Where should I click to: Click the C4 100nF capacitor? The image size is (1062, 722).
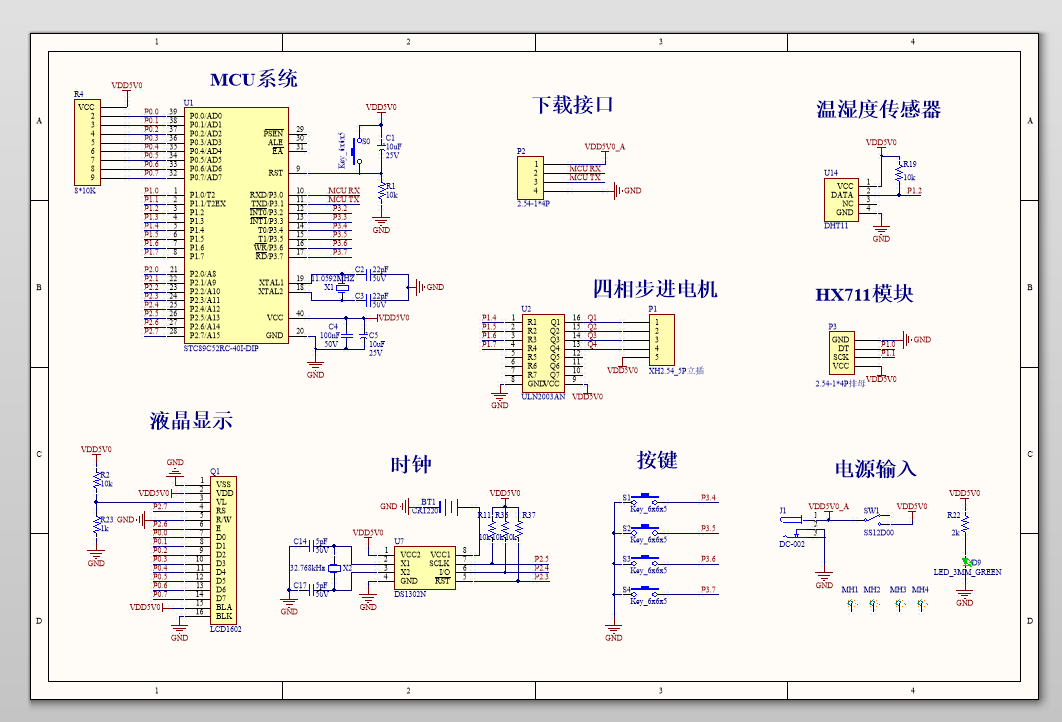coord(346,335)
